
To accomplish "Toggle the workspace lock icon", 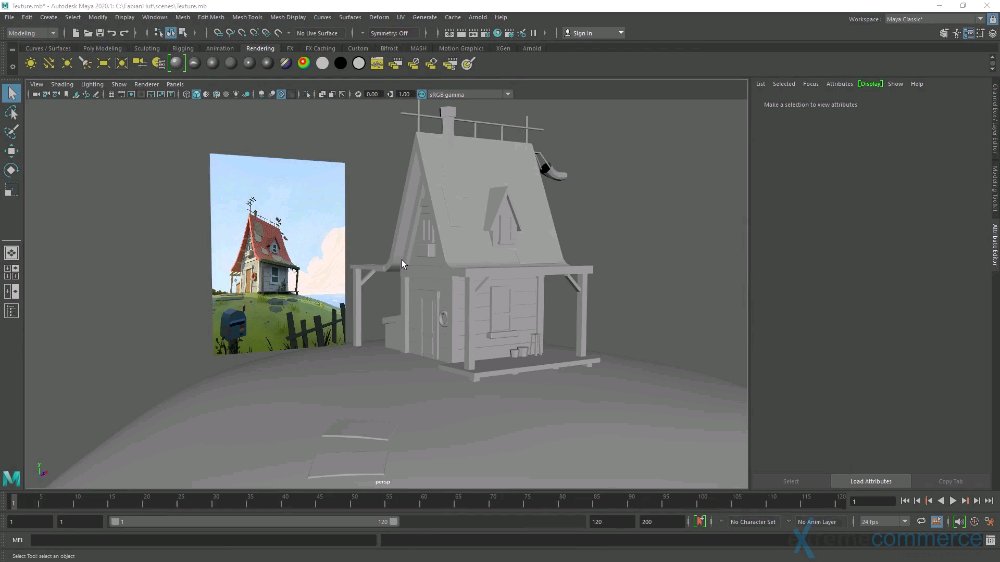I will (992, 19).
